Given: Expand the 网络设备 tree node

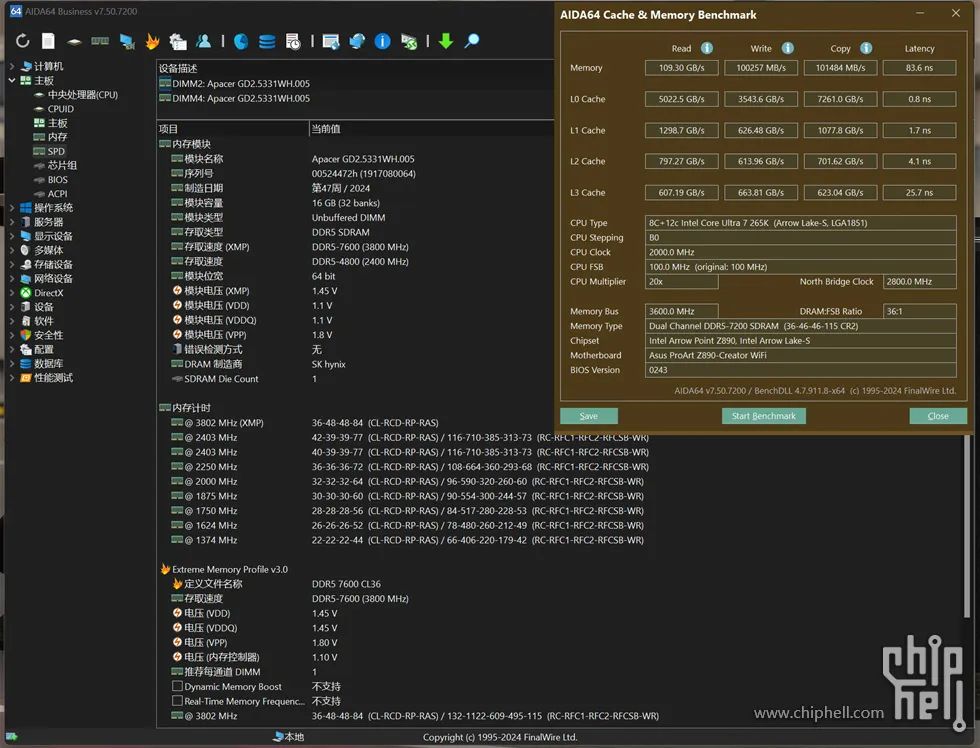Looking at the screenshot, I should coord(12,278).
